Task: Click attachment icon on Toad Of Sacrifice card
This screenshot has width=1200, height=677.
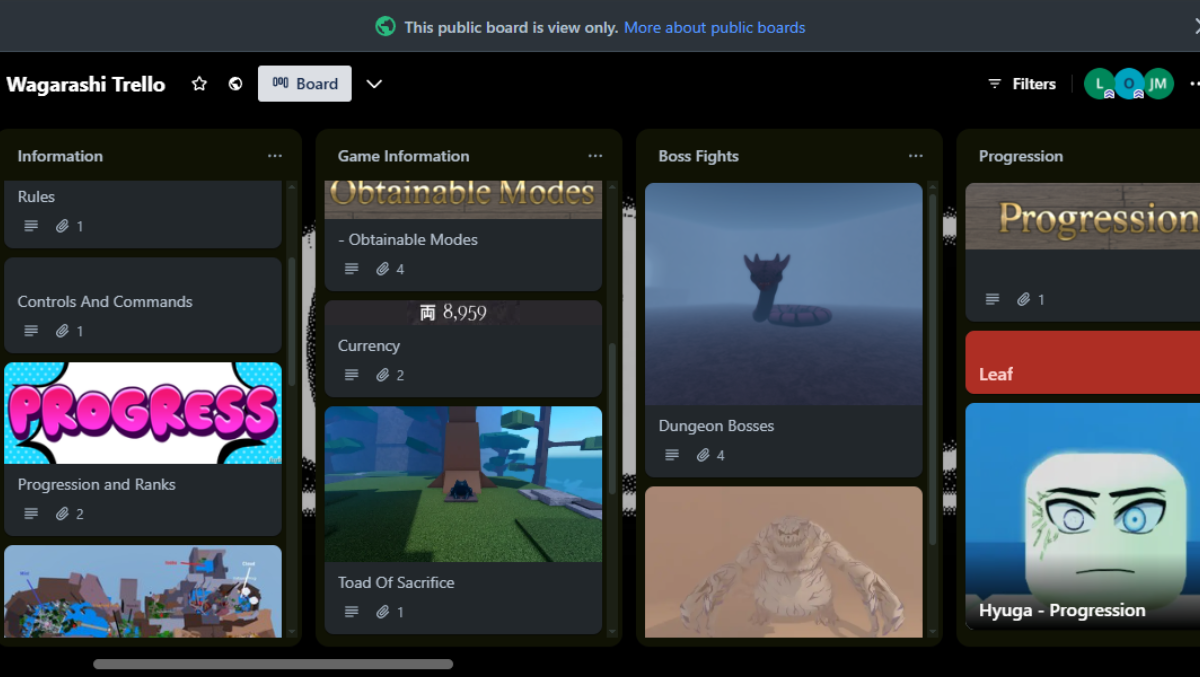Action: pyautogui.click(x=383, y=612)
